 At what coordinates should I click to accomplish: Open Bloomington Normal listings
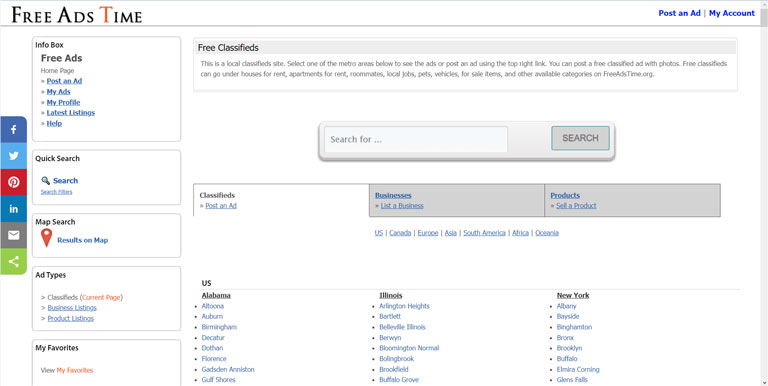pos(409,348)
